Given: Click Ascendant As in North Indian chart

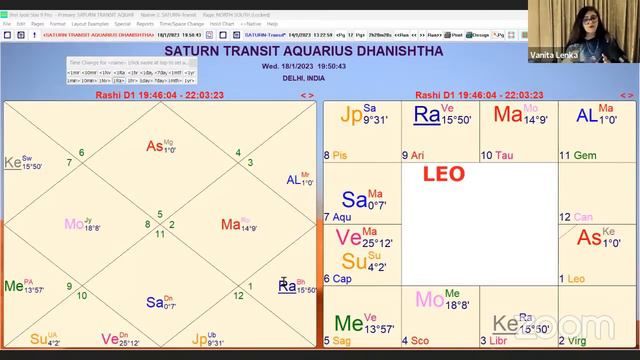Looking at the screenshot, I should tap(161, 146).
